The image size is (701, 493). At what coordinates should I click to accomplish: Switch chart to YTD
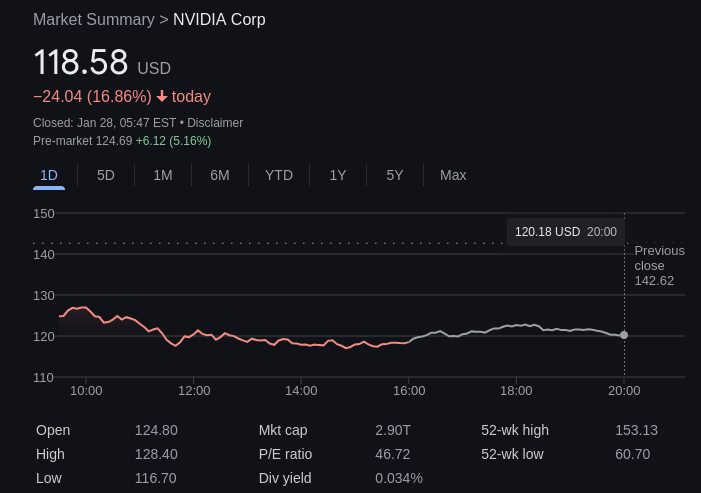tap(279, 175)
